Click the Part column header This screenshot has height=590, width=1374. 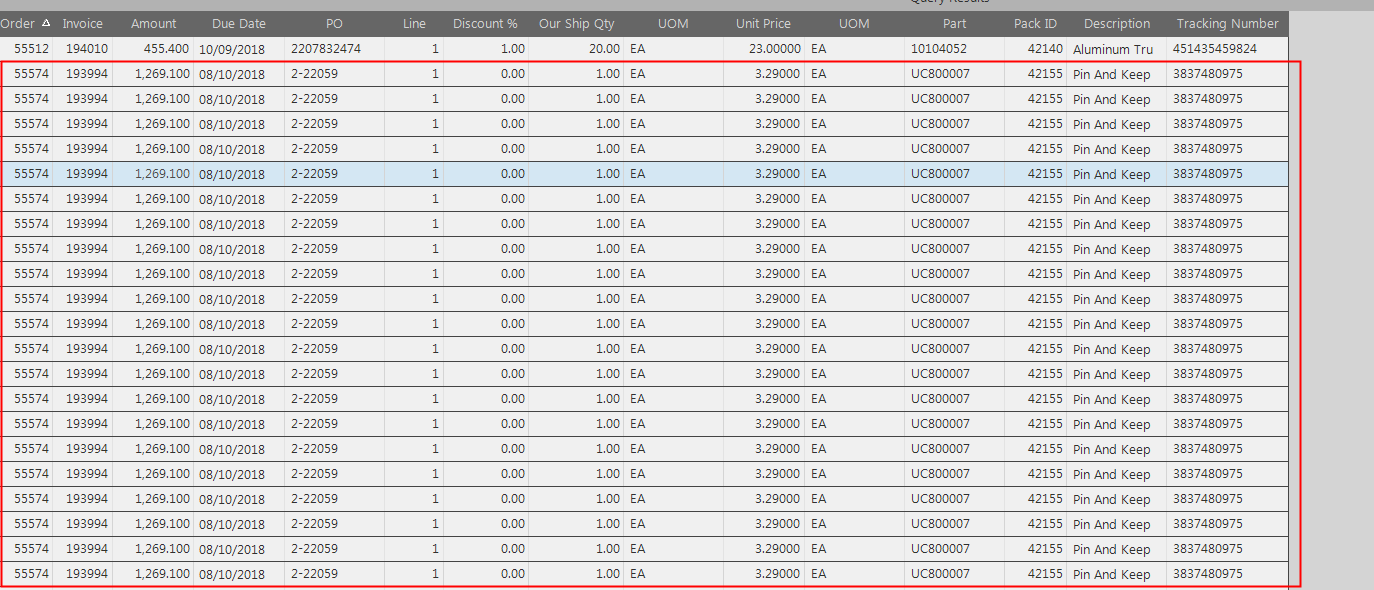click(955, 24)
